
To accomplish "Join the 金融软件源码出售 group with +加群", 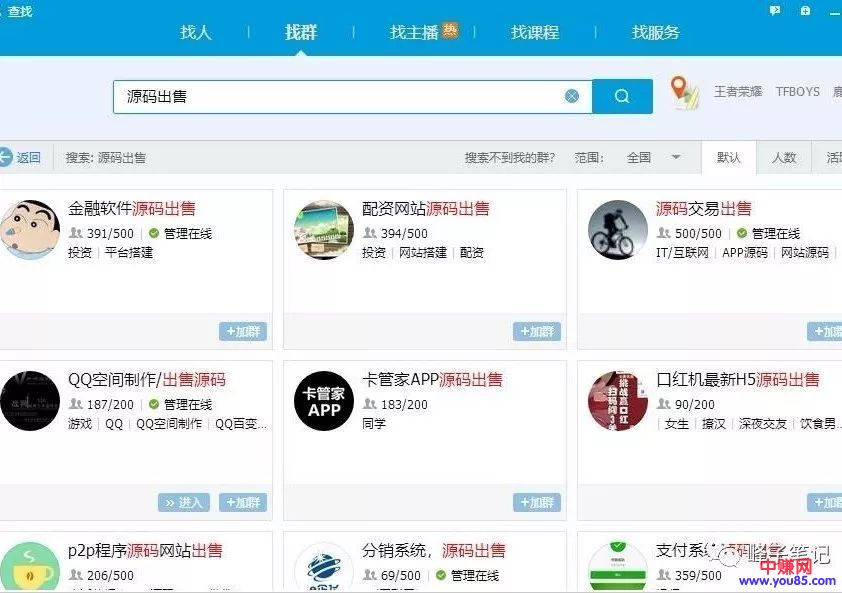I will (x=243, y=331).
